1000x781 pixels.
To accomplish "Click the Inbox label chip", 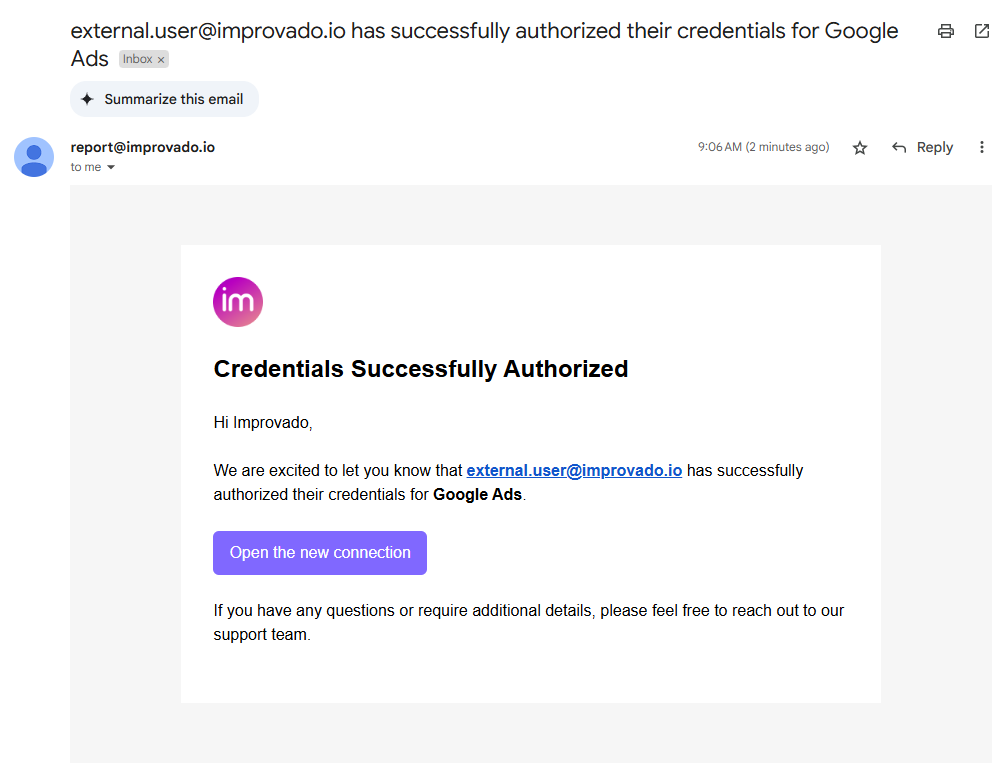I will 137,59.
